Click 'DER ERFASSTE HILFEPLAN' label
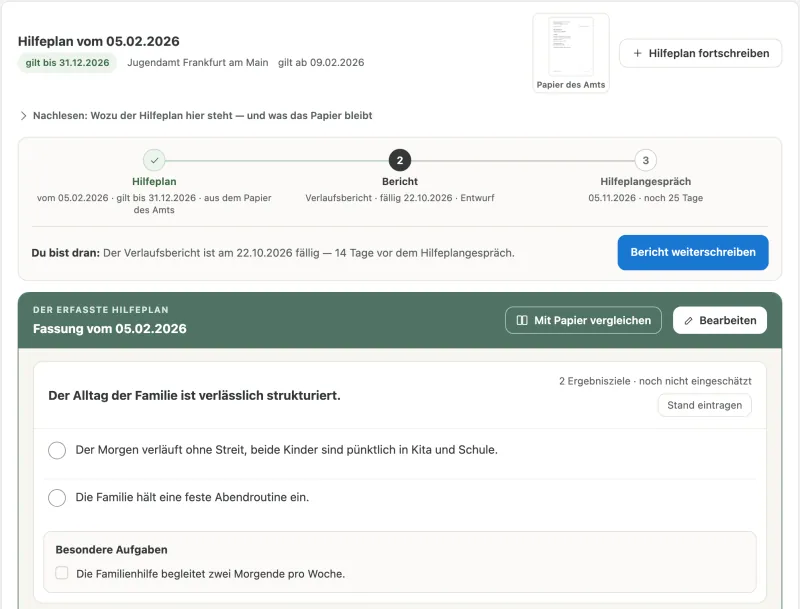Screen dimensions: 800x609 (x=101, y=310)
